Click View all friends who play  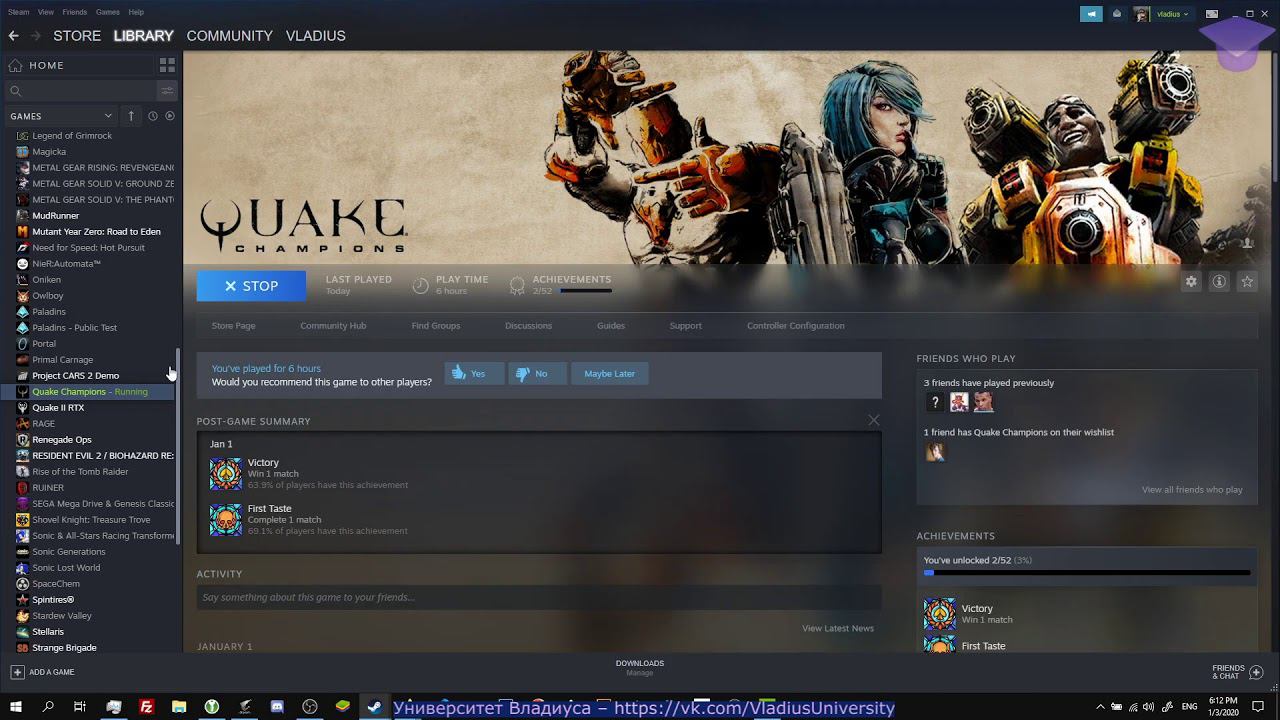coord(1192,490)
